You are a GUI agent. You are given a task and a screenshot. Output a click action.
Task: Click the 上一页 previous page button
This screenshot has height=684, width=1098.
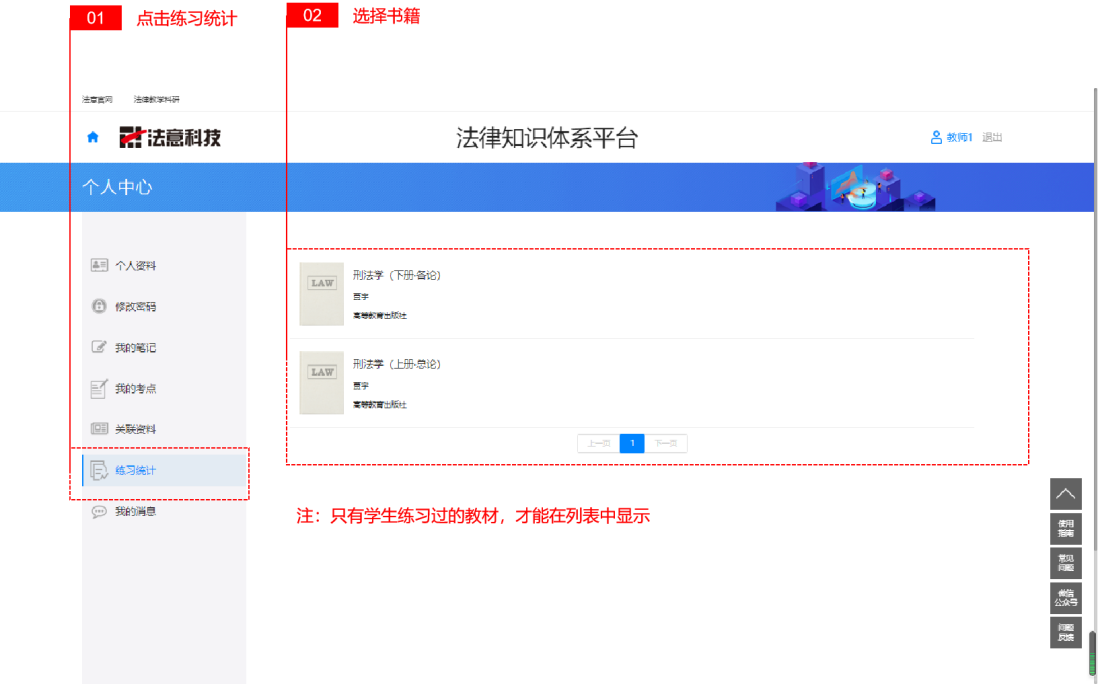point(598,444)
